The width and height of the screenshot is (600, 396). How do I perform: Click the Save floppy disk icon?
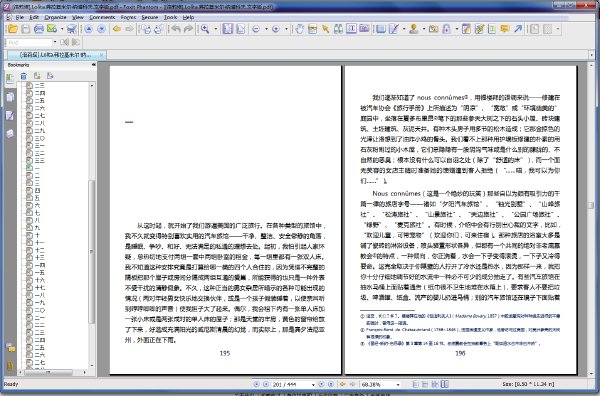26,29
